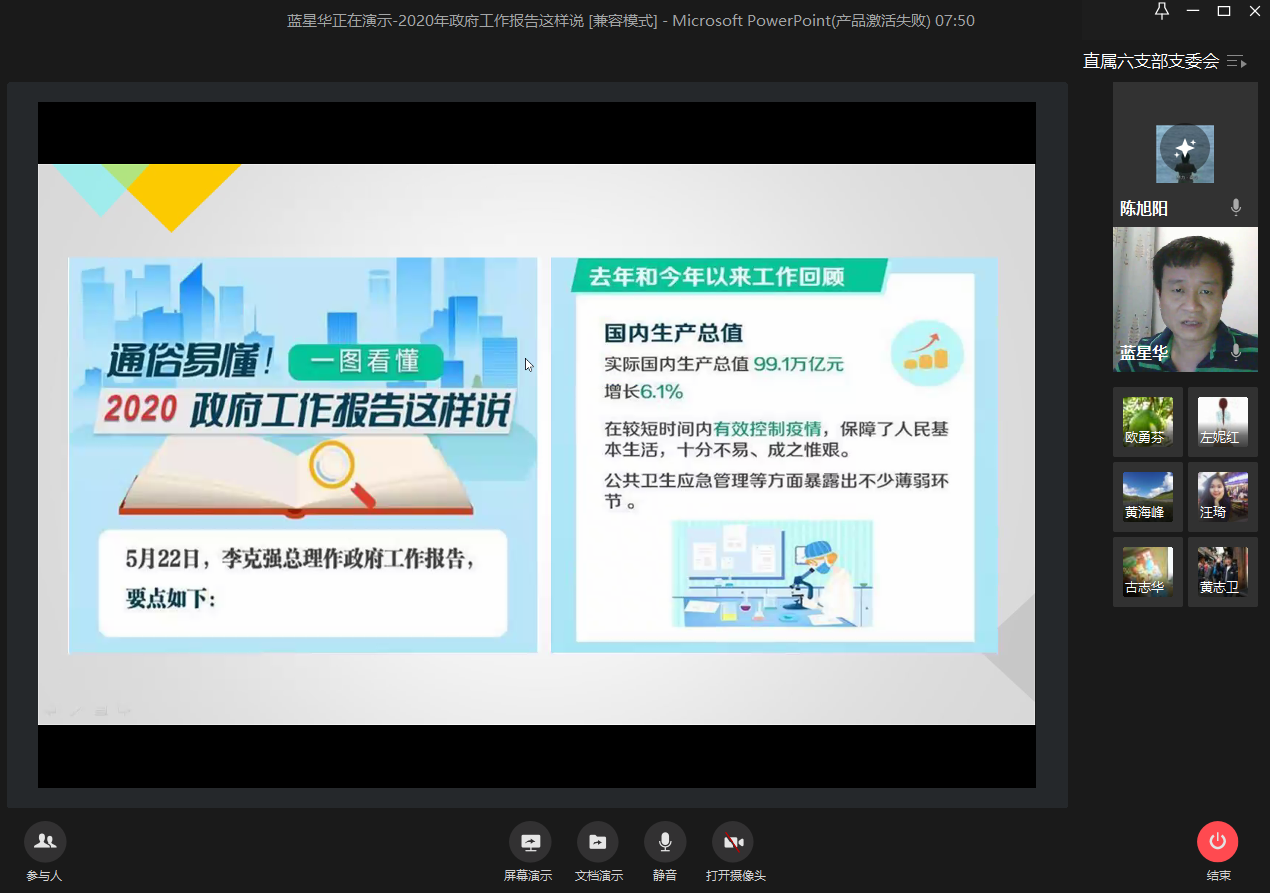Click 陈旭阳's microphone icon
The width and height of the screenshot is (1270, 893).
(x=1236, y=208)
